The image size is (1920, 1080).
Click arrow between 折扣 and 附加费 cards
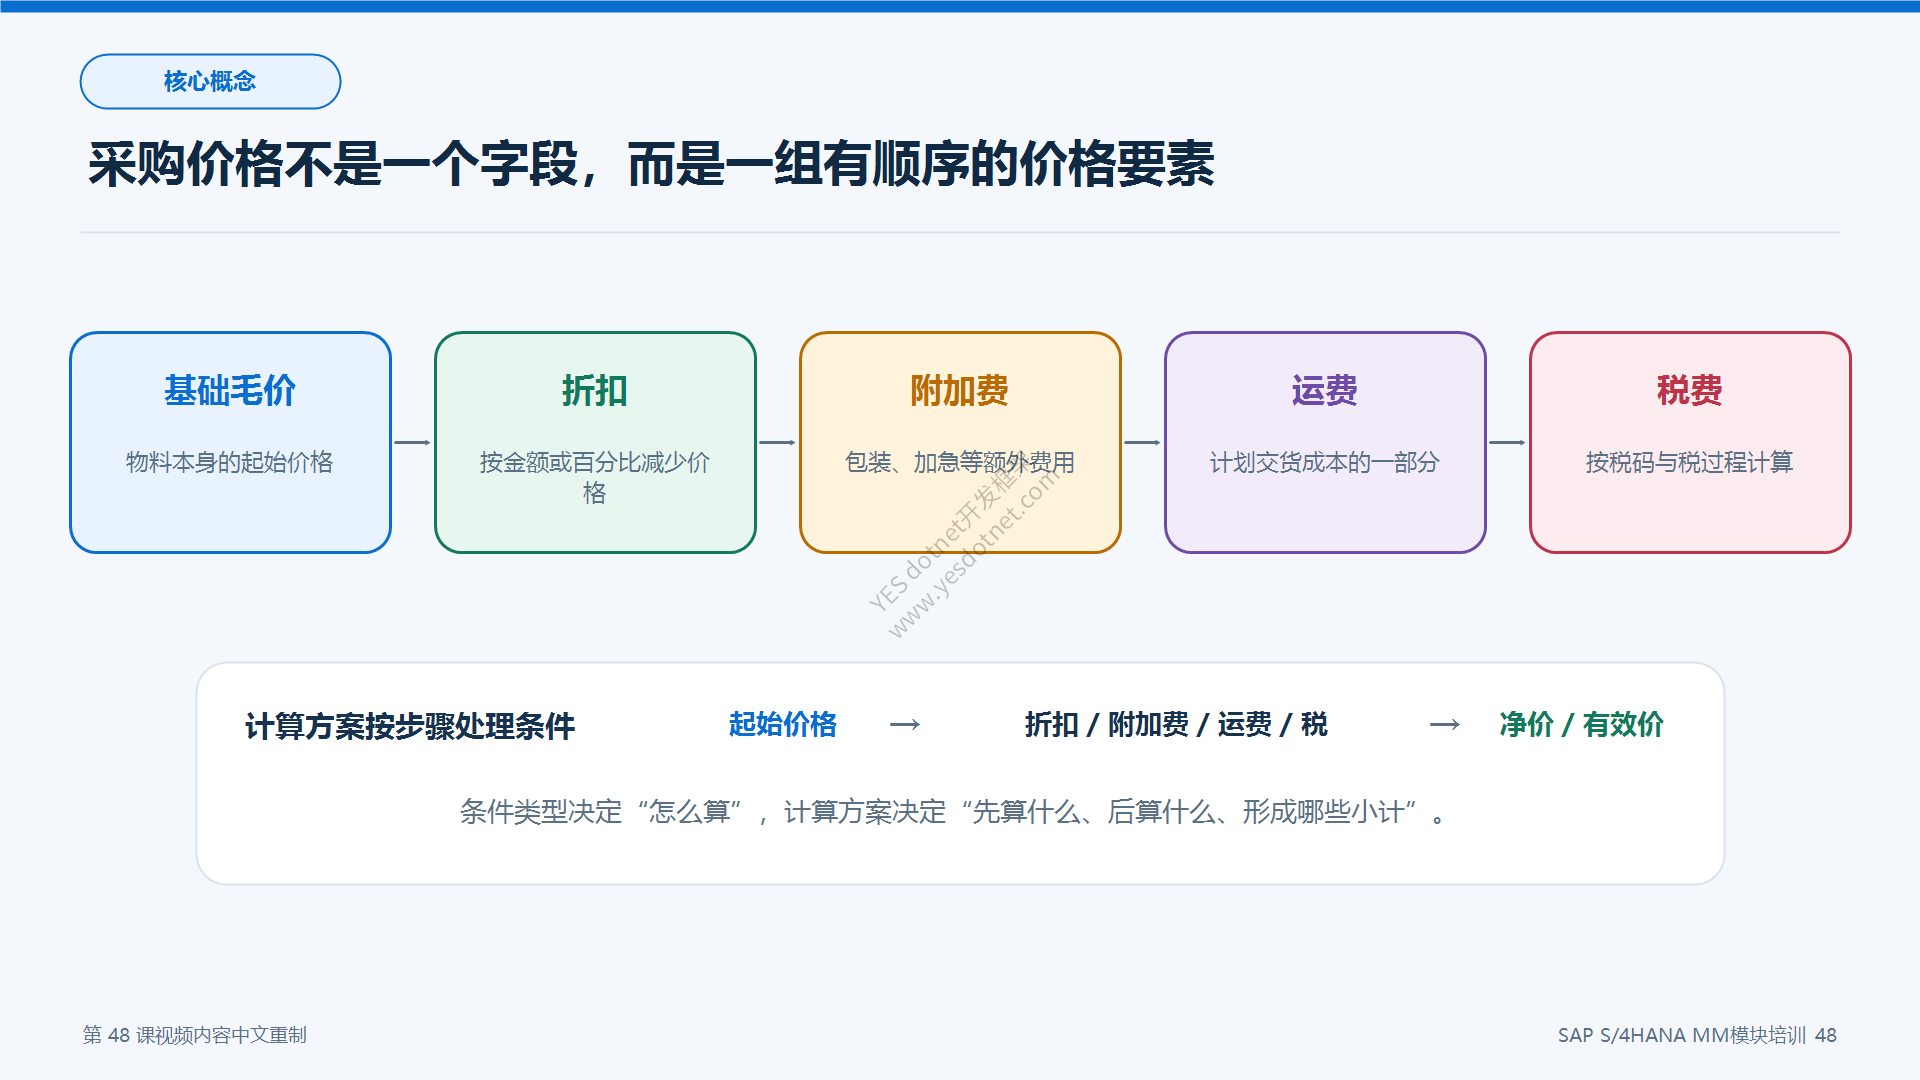[x=777, y=442]
